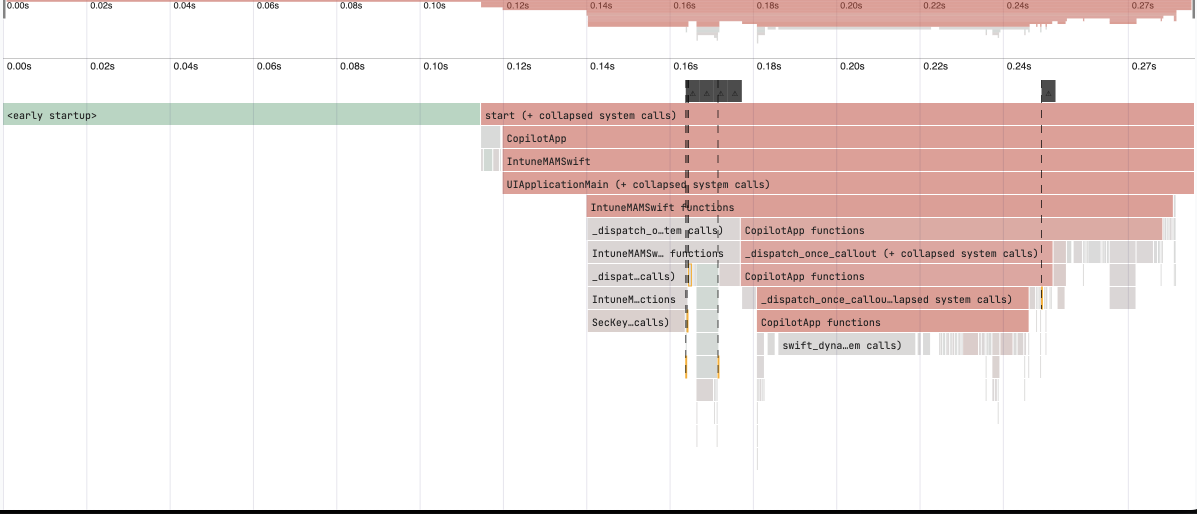
Task: Click 0.12s in the overview minimap strip
Action: pos(518,5)
